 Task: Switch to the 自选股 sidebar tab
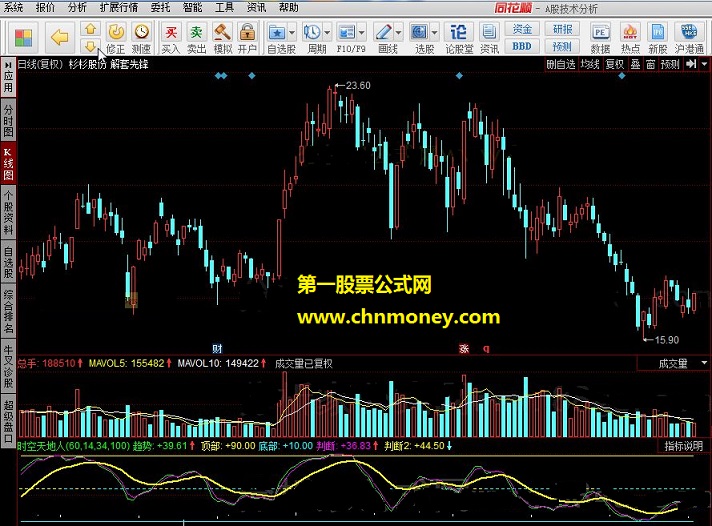pyautogui.click(x=8, y=262)
